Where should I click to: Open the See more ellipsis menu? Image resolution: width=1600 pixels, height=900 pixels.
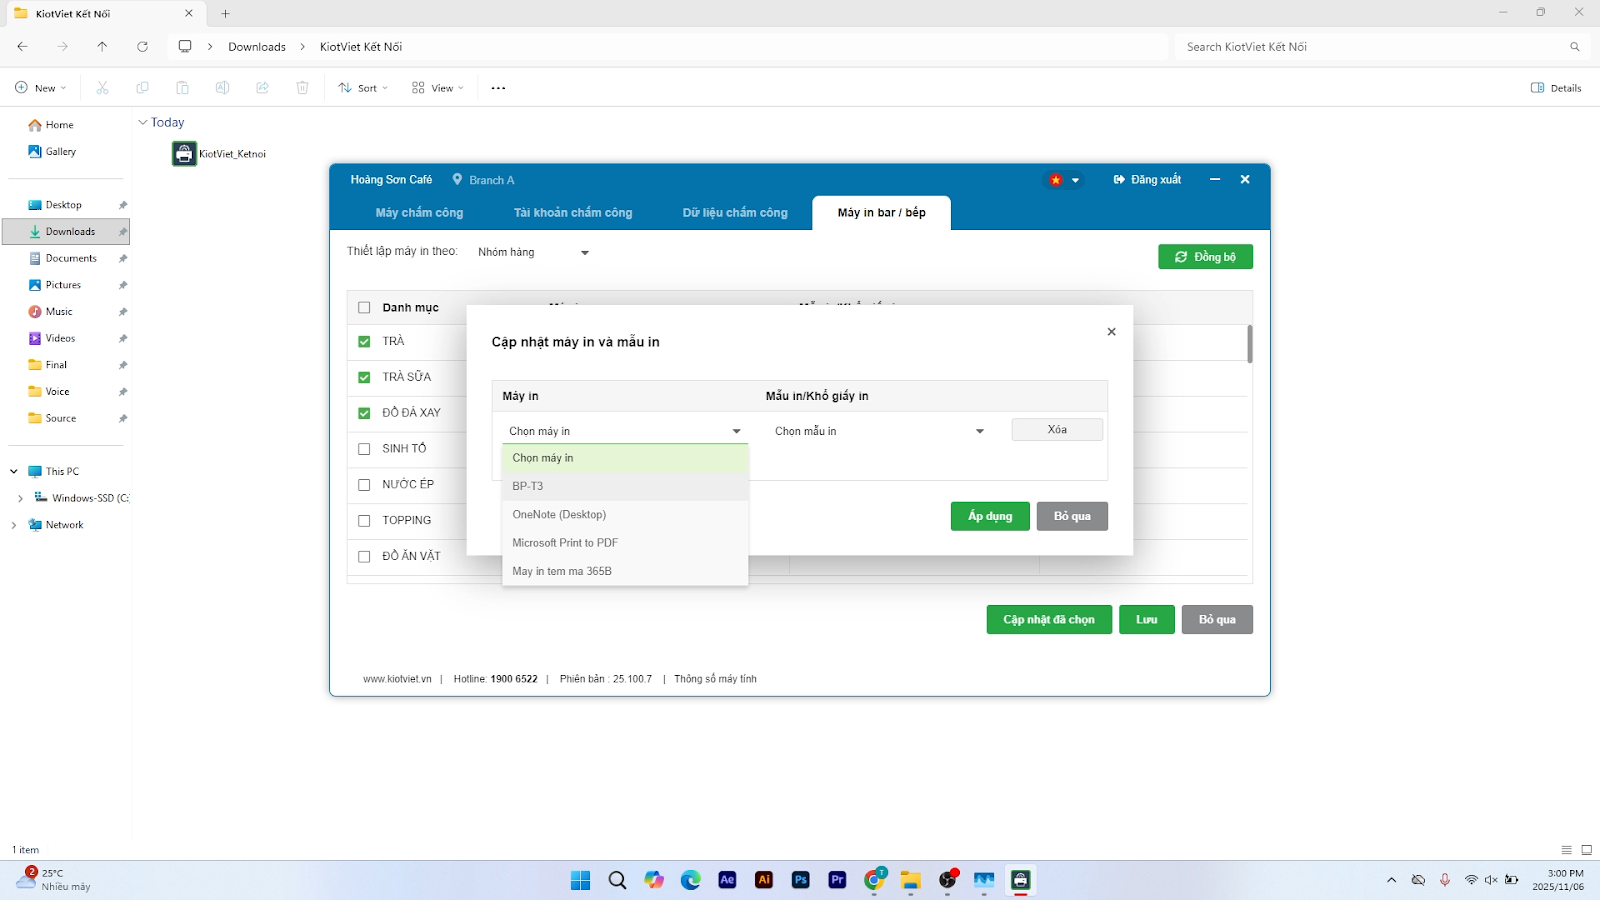(498, 88)
